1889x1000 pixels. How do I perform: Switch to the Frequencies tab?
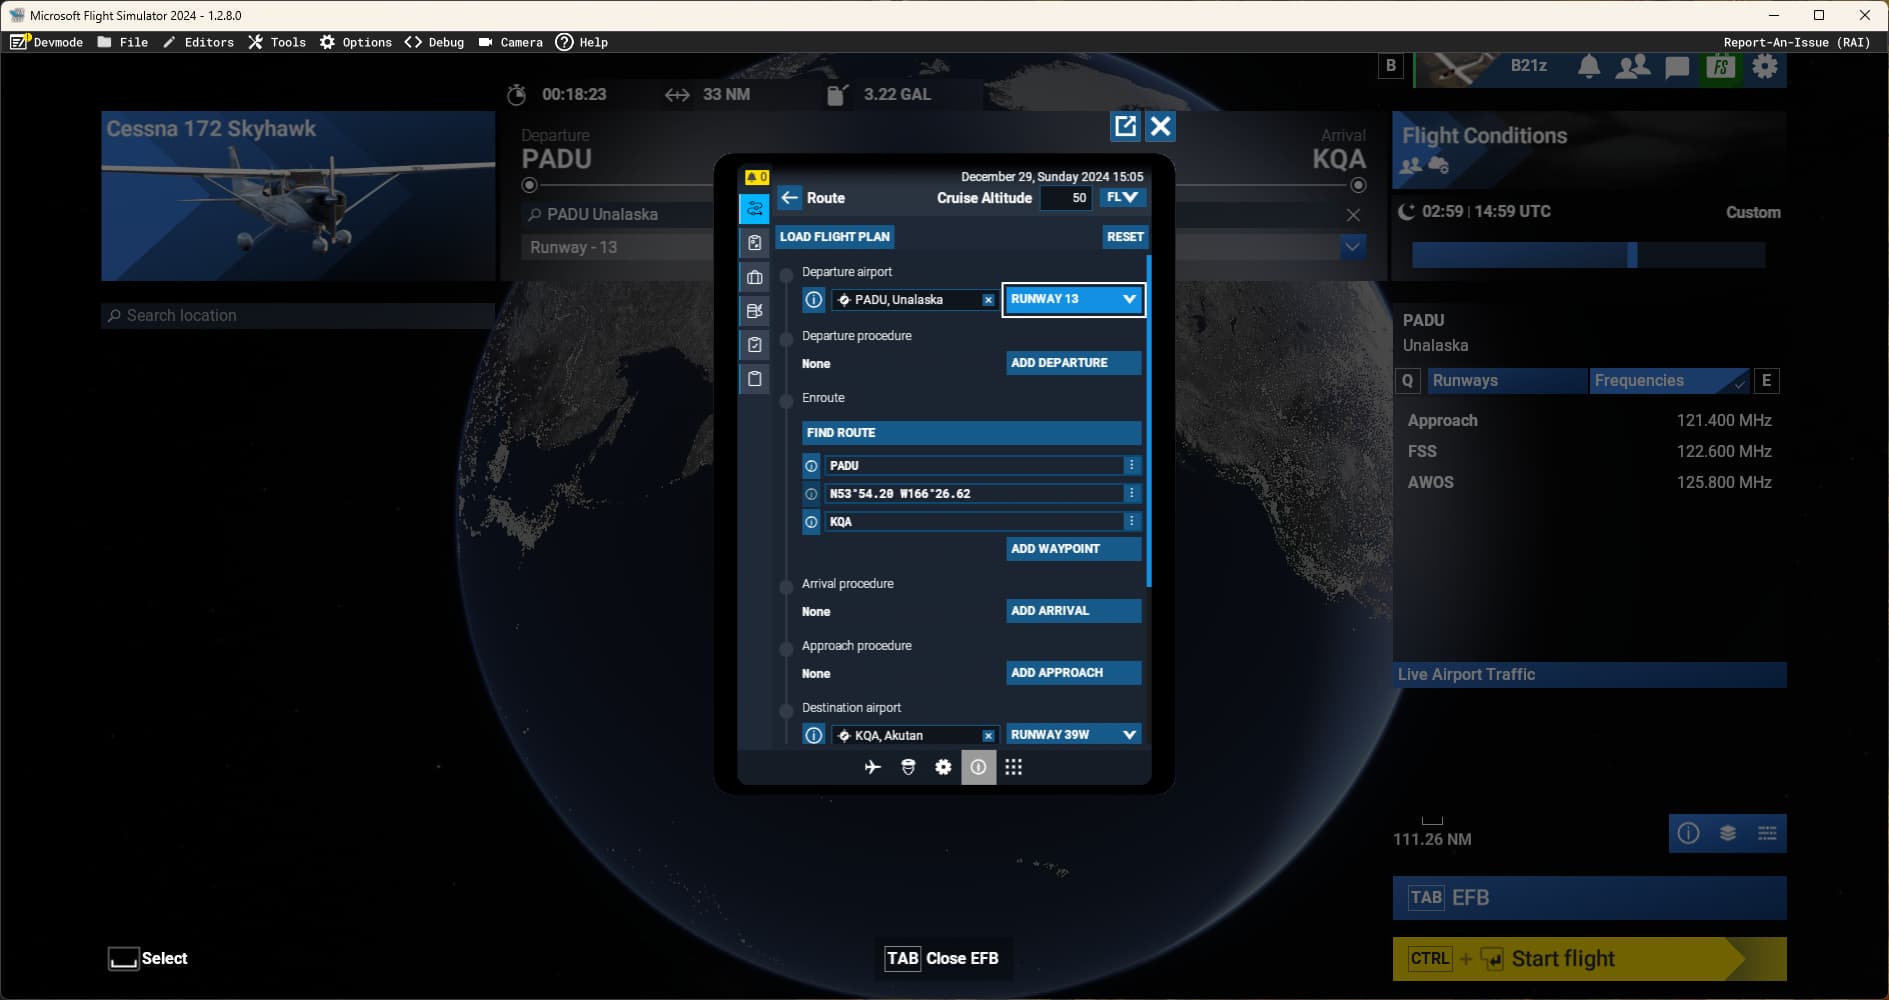(x=1668, y=381)
